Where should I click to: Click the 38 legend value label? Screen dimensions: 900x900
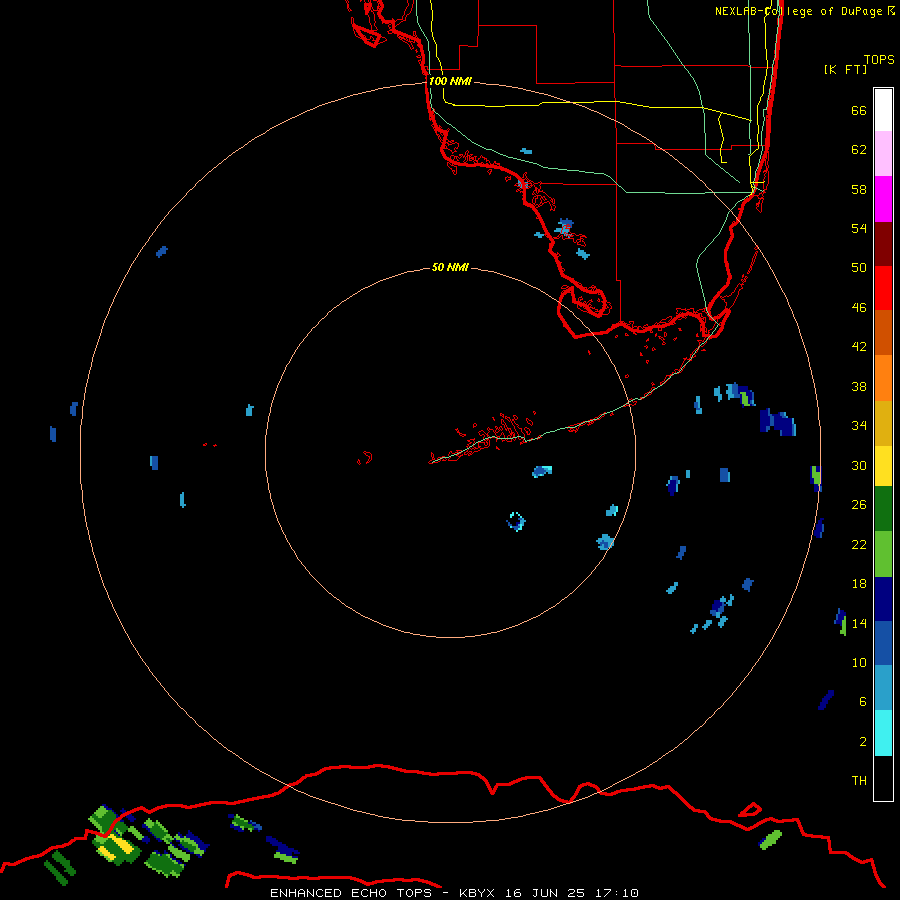pos(859,386)
